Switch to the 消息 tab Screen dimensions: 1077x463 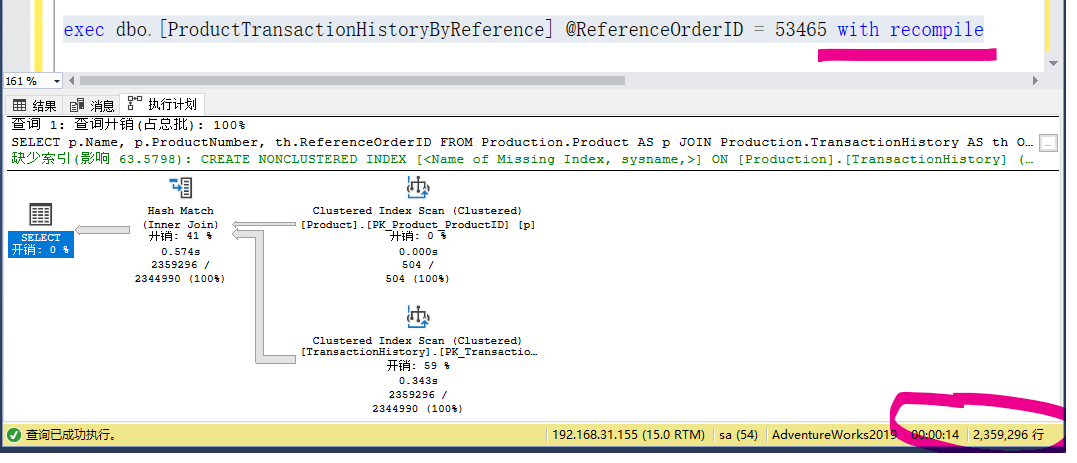coord(91,105)
